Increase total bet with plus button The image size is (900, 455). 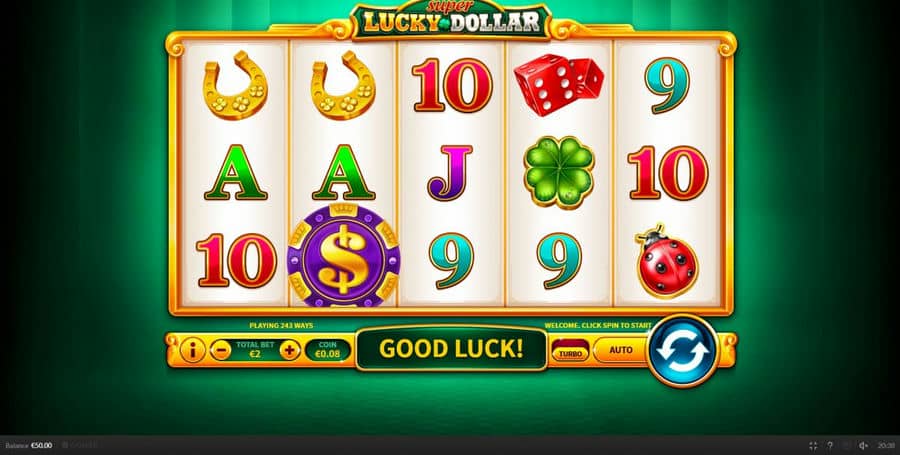coord(290,350)
